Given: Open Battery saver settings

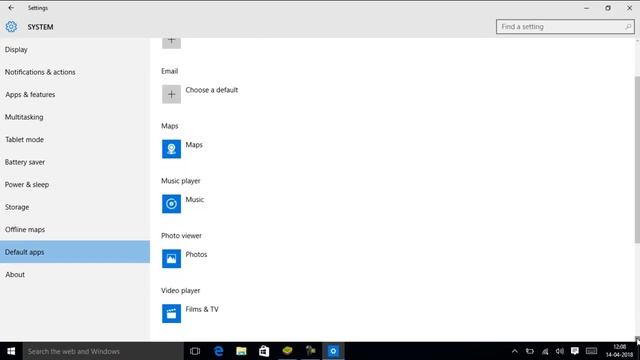Looking at the screenshot, I should click(x=75, y=162).
